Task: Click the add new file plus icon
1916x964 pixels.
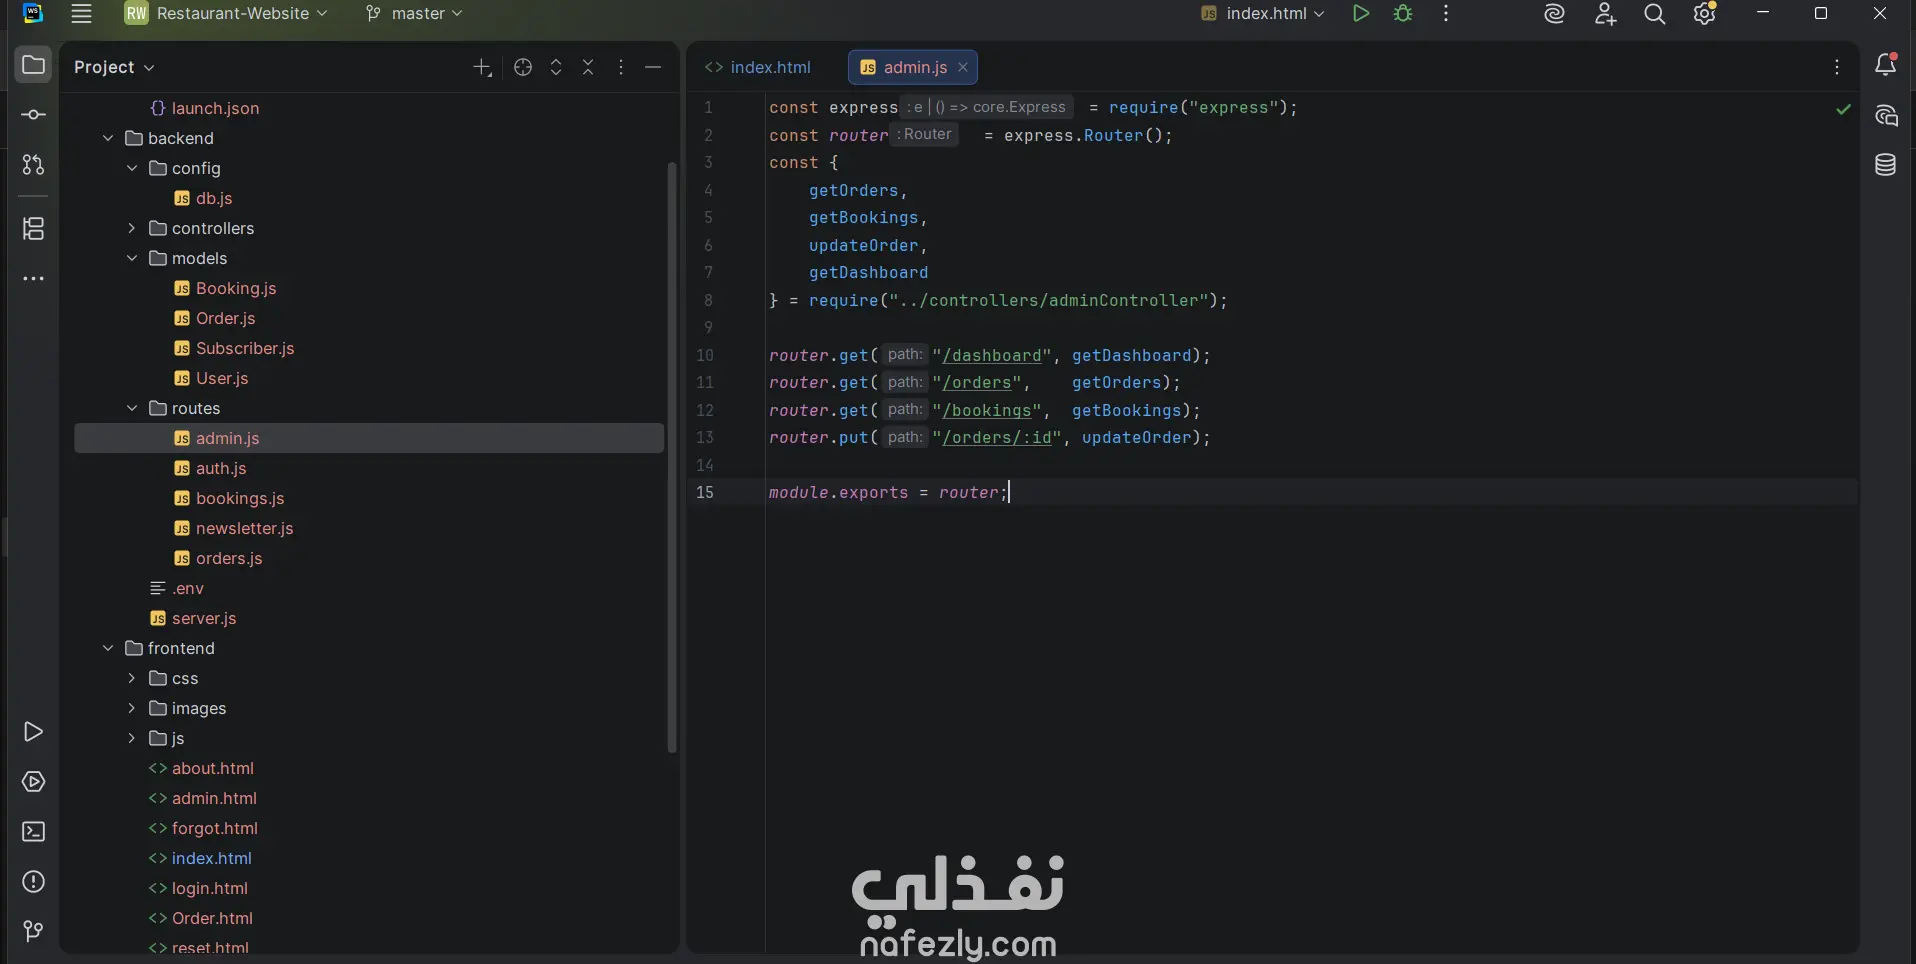Action: (x=482, y=67)
